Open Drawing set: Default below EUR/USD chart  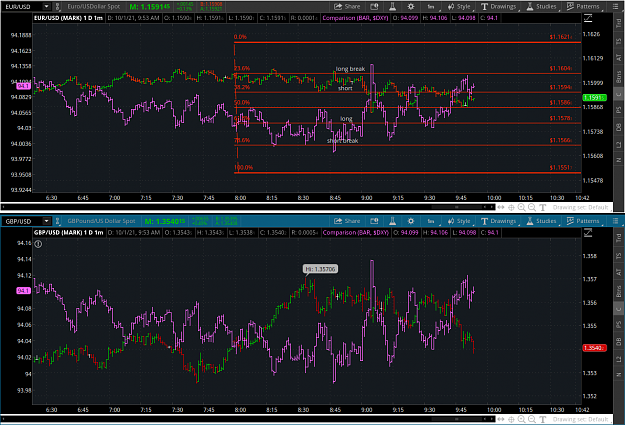click(580, 207)
